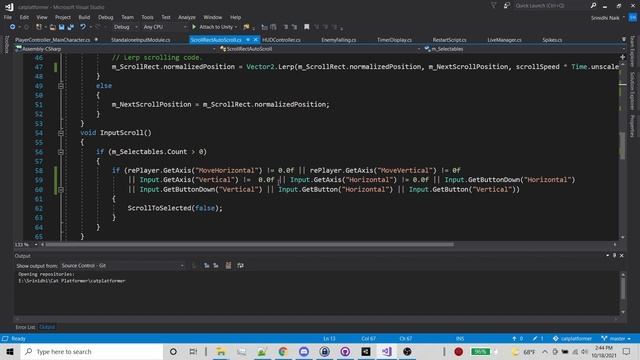Switch to Error List tab
Screen dimensions: 640x360
(x=25, y=327)
